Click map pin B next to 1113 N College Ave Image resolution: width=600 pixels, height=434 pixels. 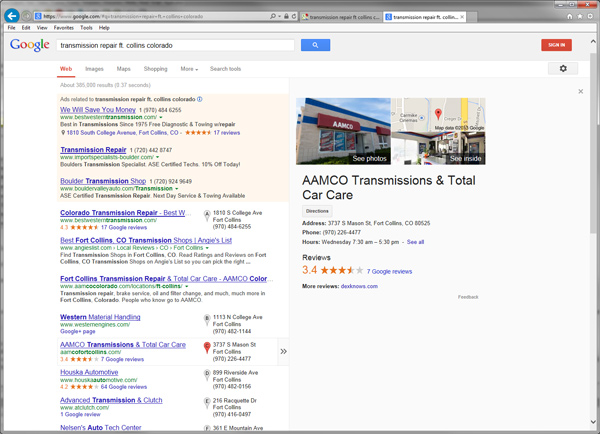[x=207, y=320]
